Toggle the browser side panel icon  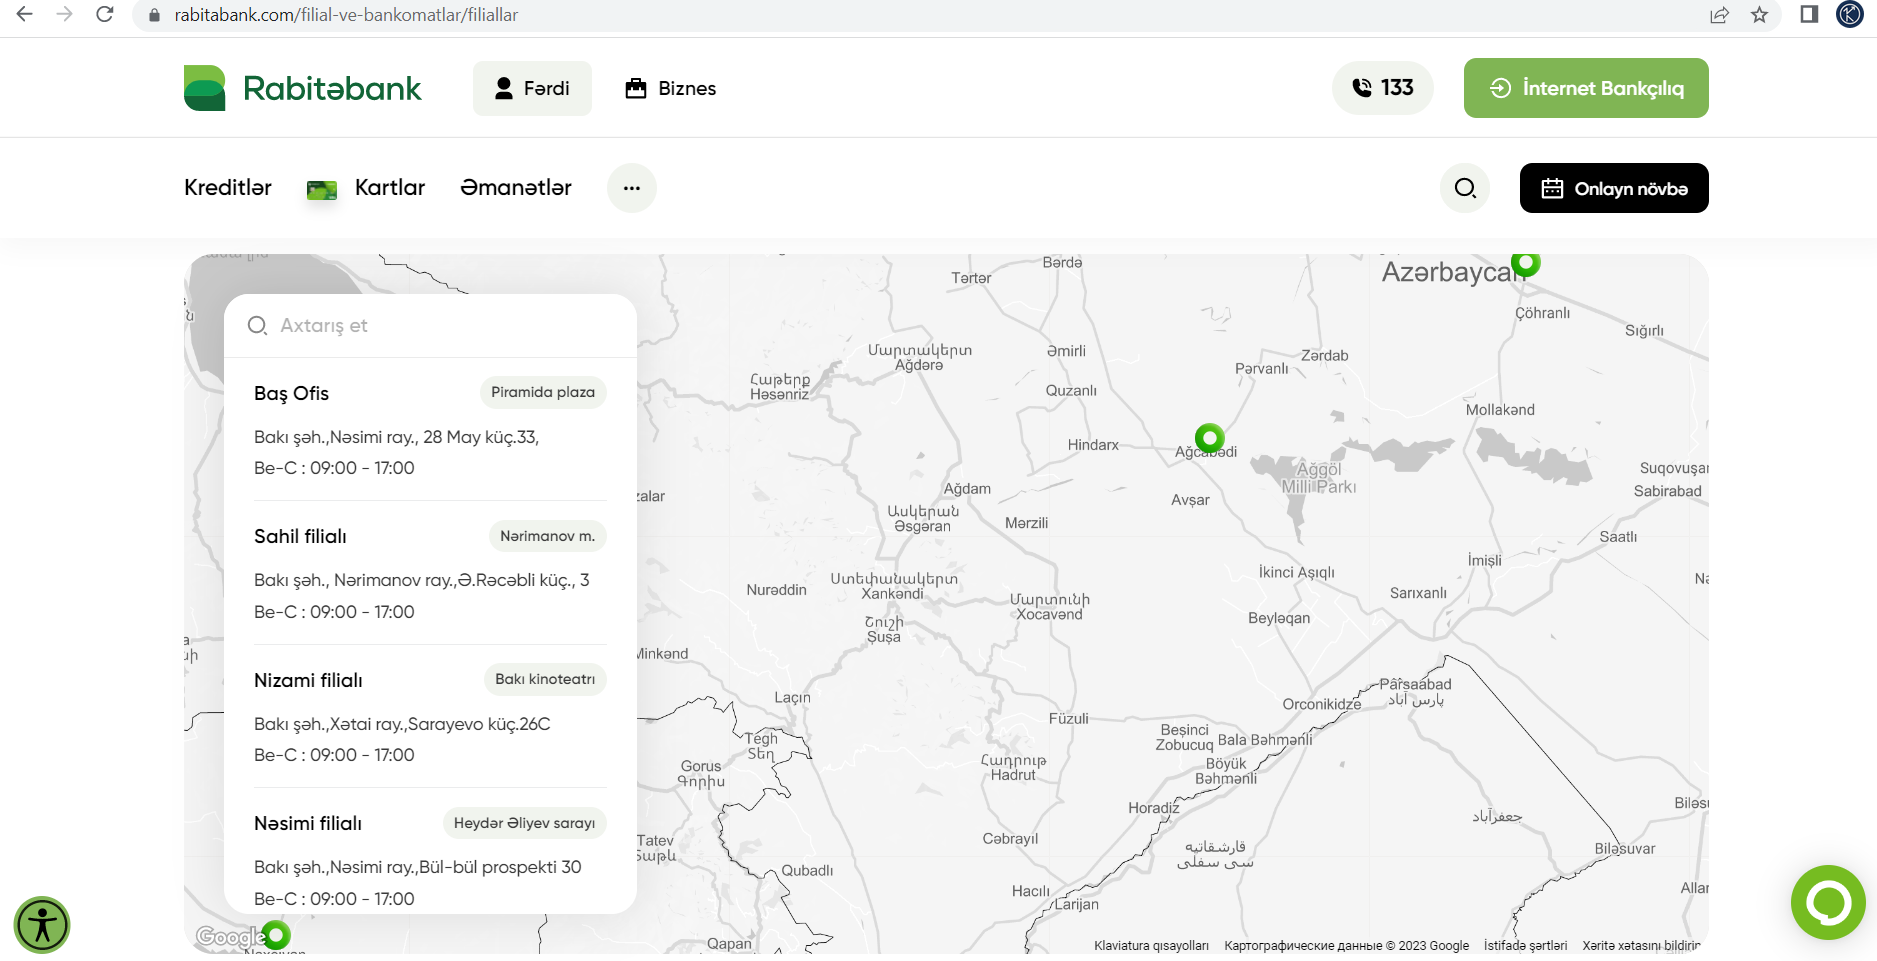(1809, 15)
